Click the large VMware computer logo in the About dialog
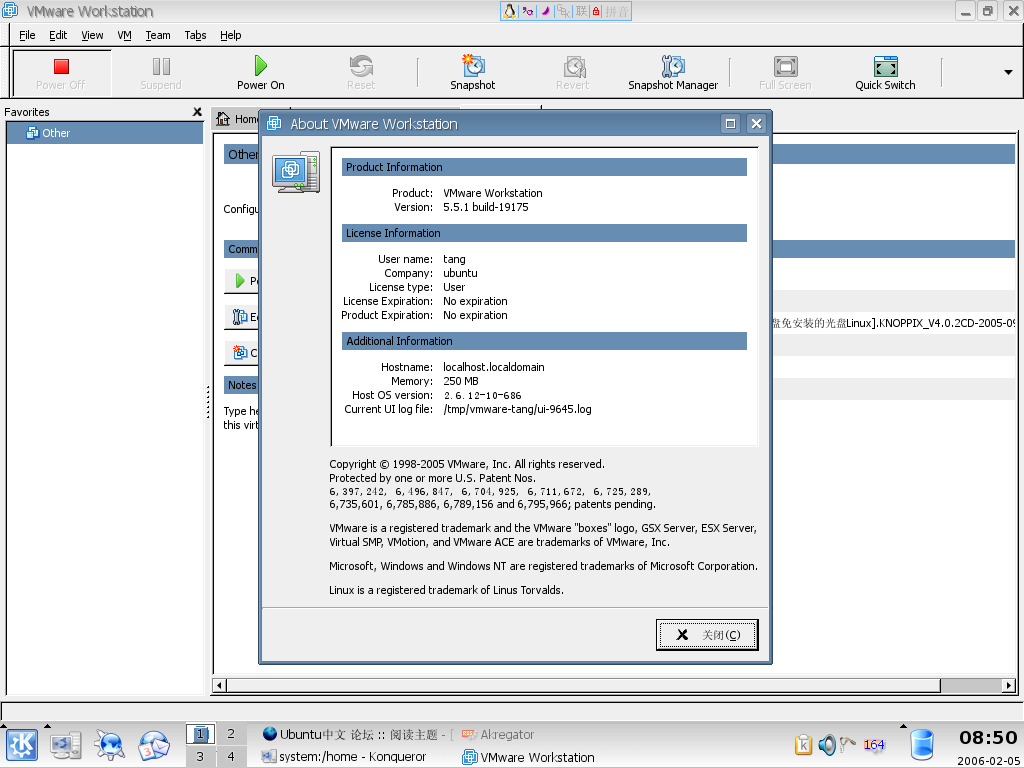This screenshot has width=1024, height=768. point(296,172)
